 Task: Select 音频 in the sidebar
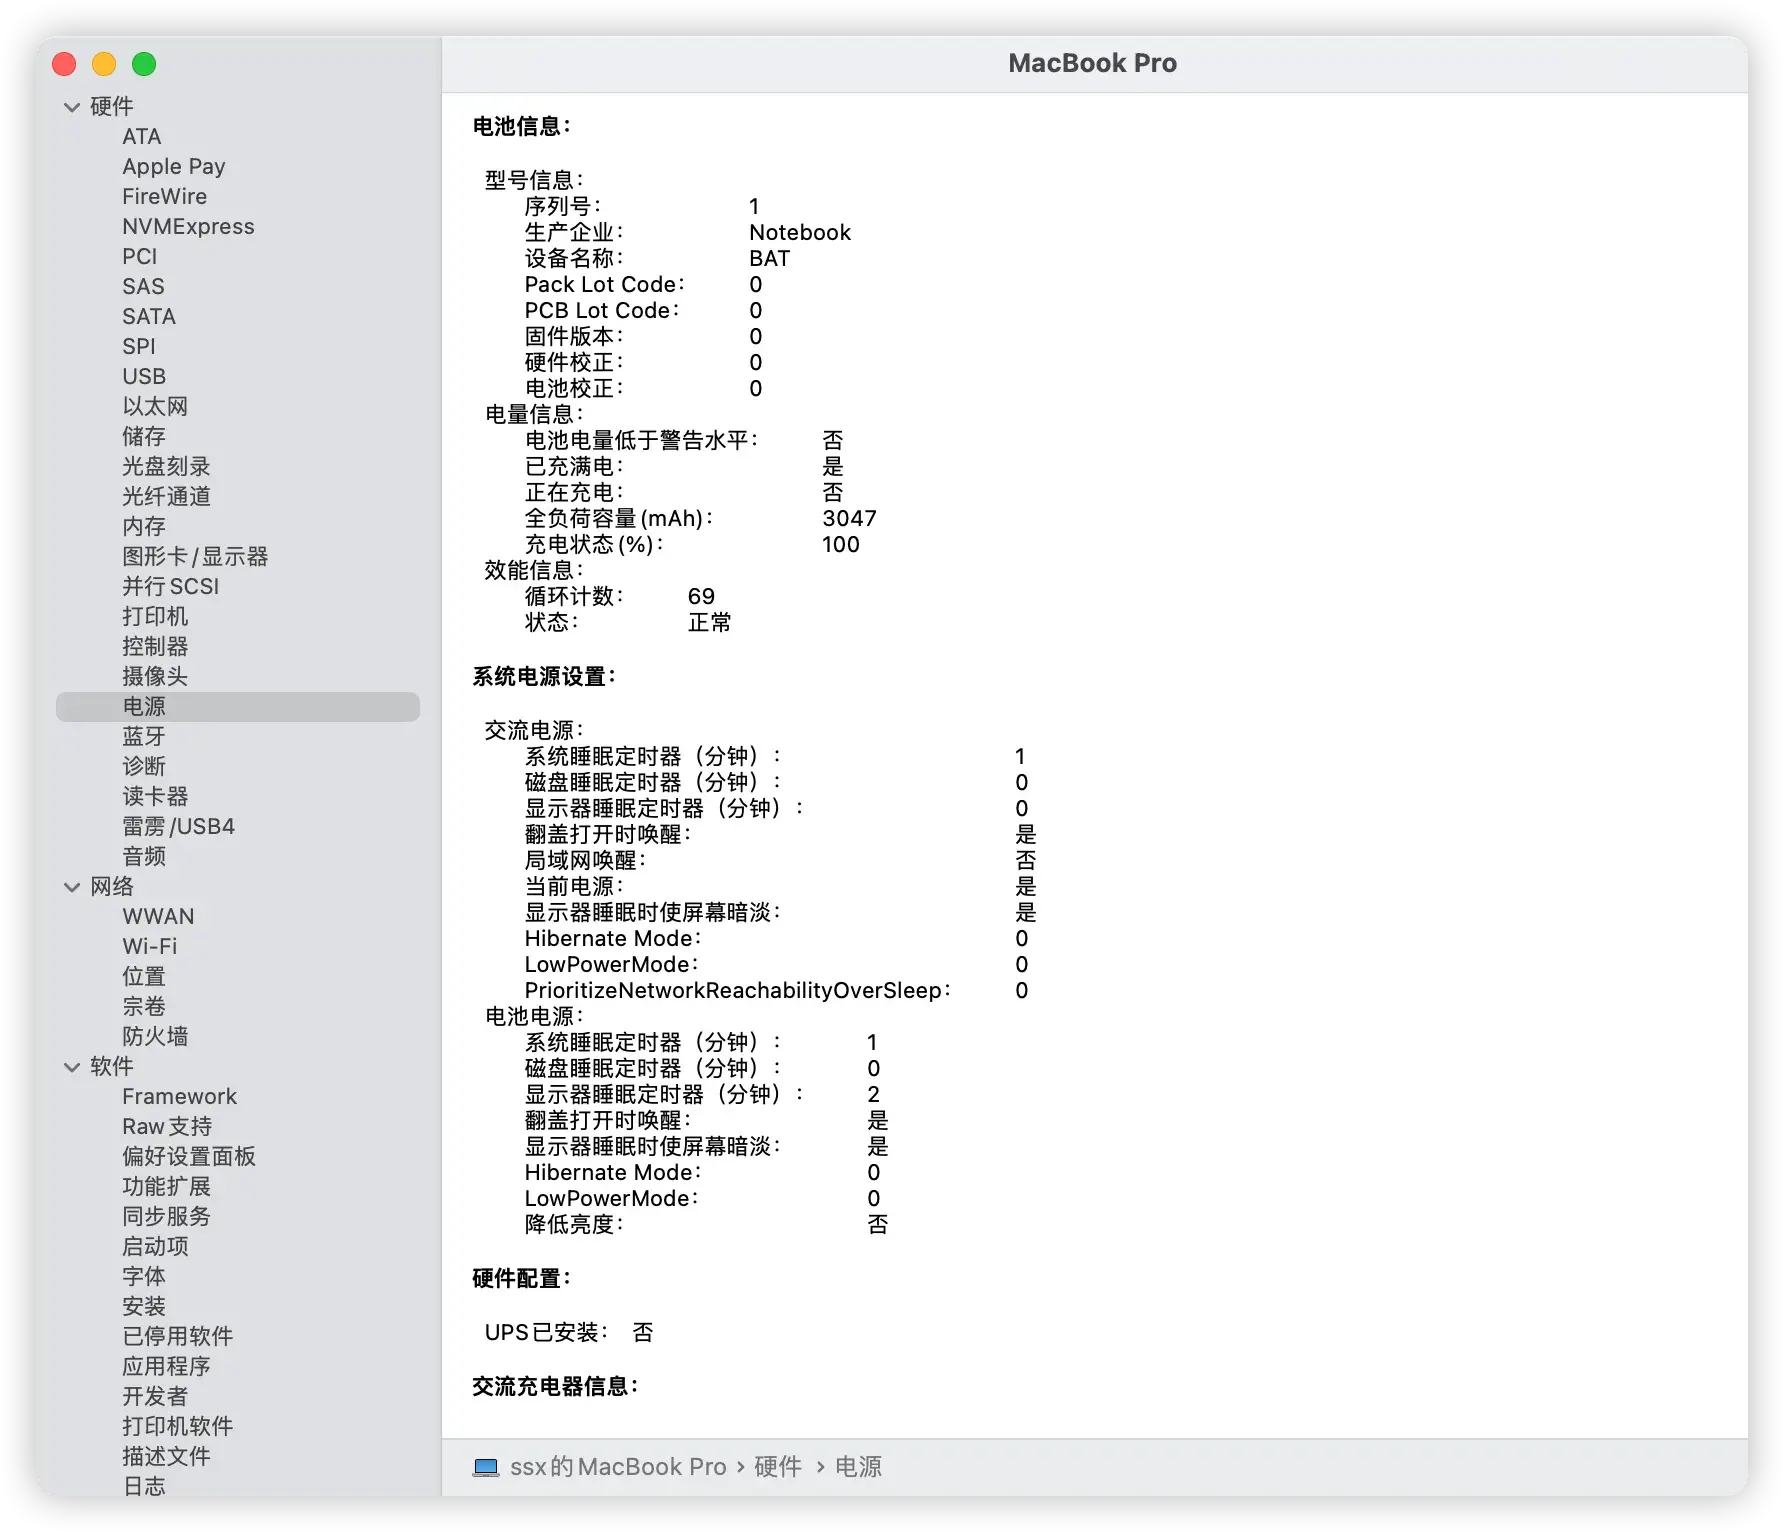tap(144, 857)
